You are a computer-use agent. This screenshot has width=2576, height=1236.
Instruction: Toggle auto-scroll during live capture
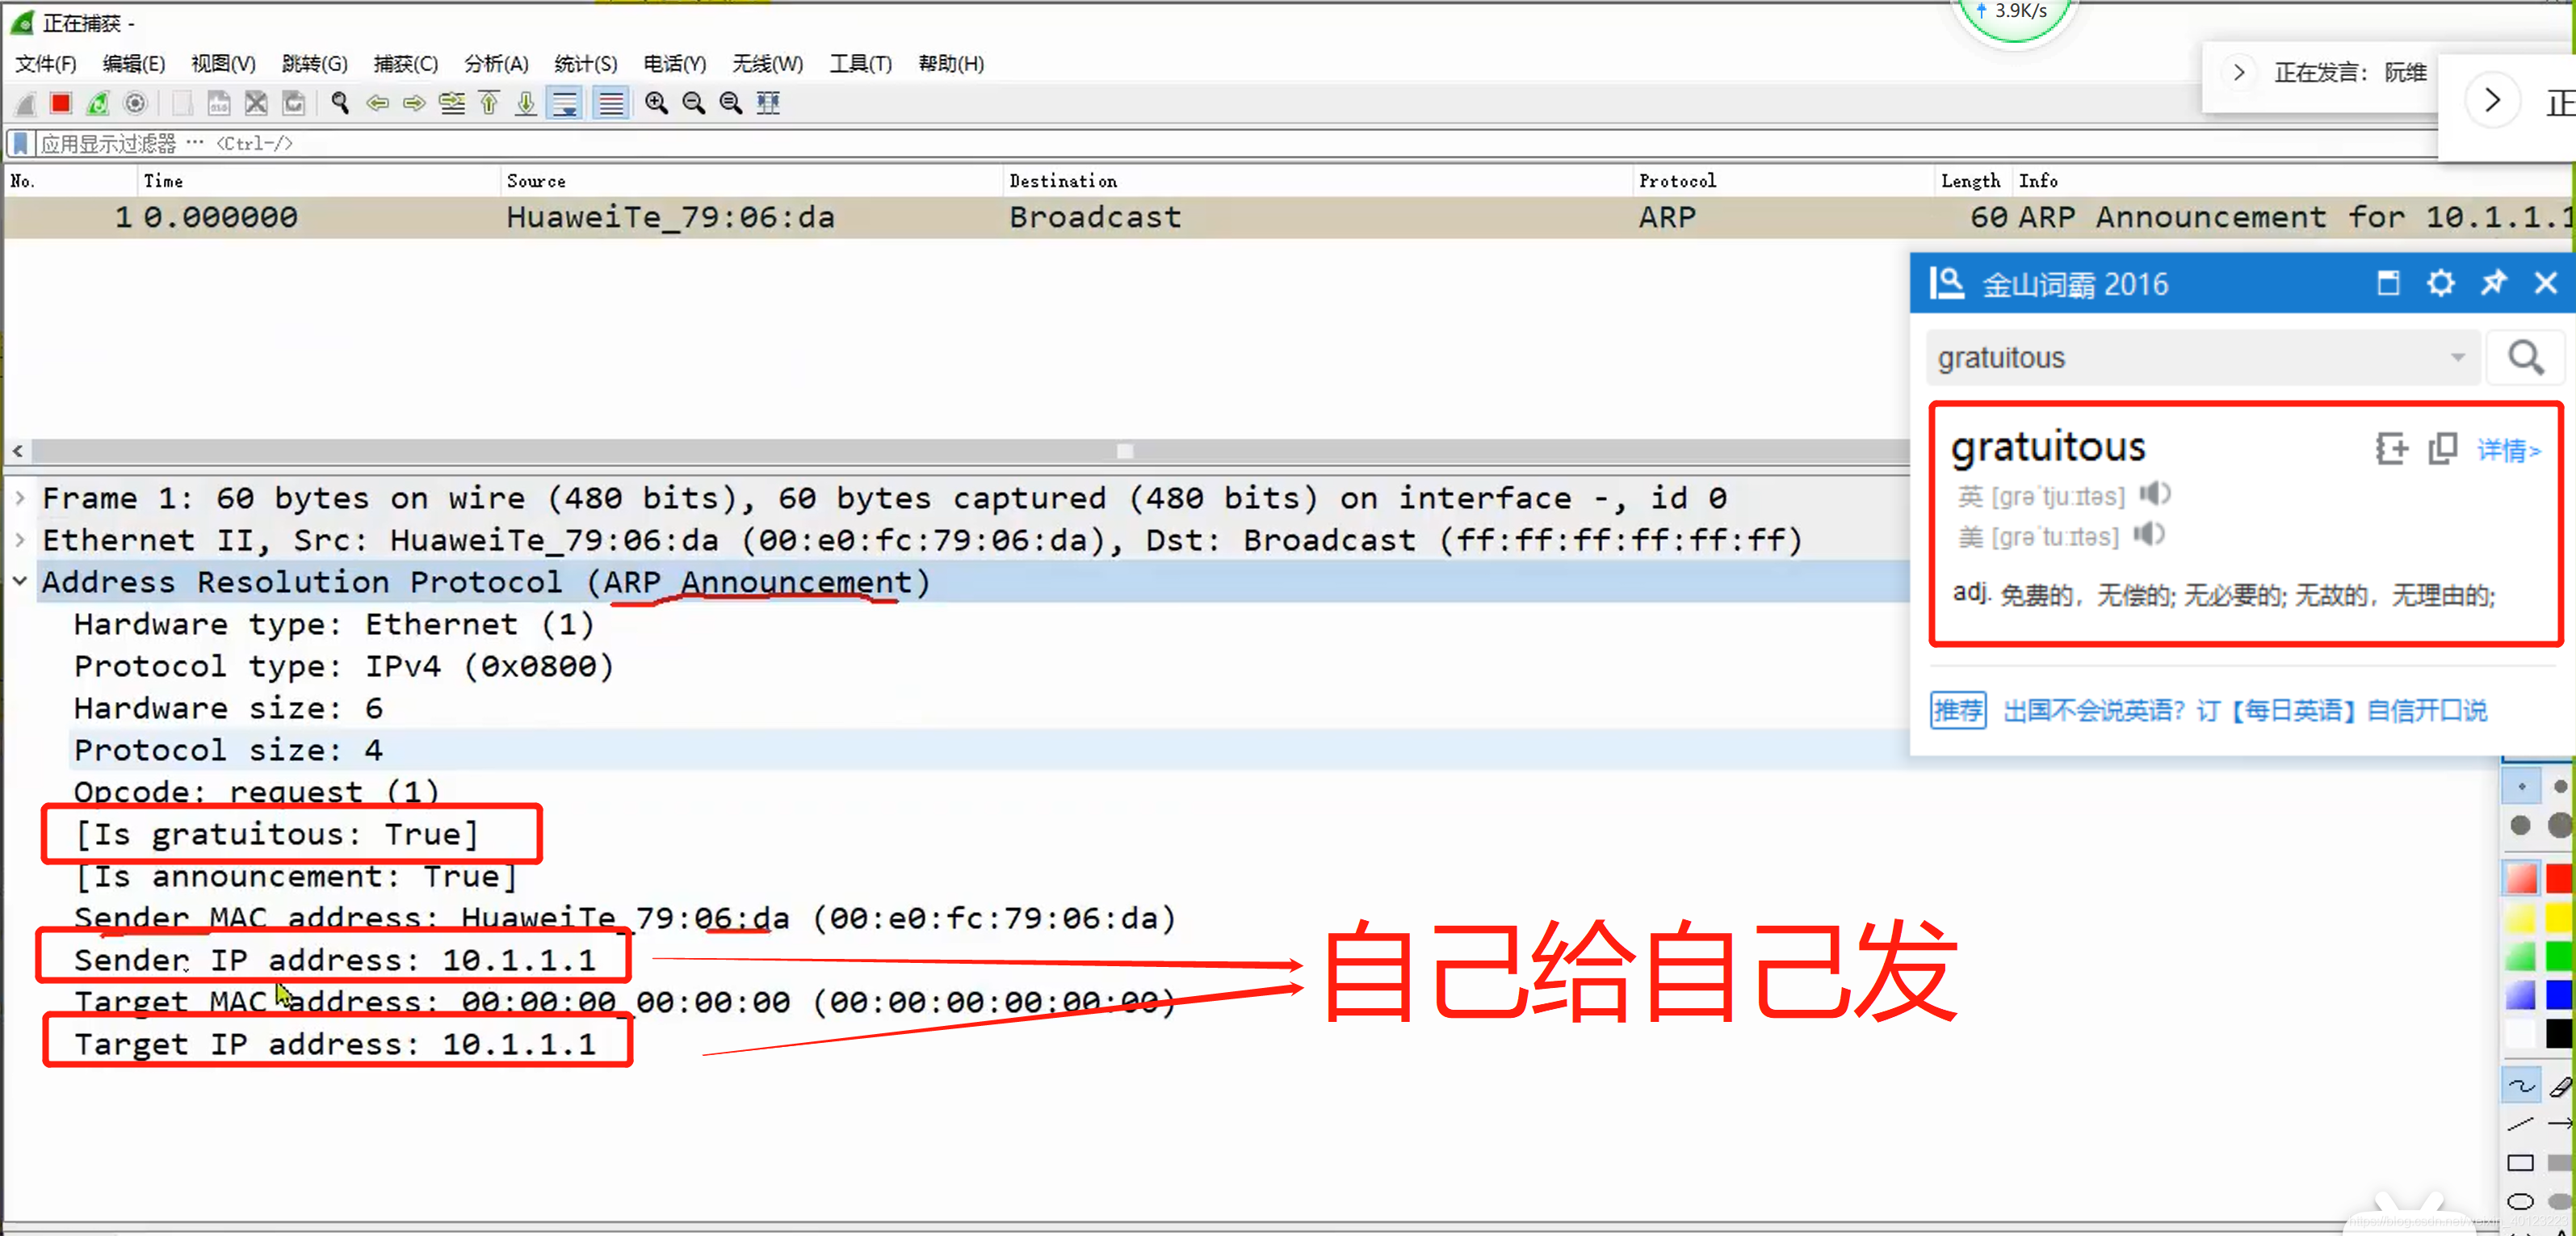click(565, 103)
